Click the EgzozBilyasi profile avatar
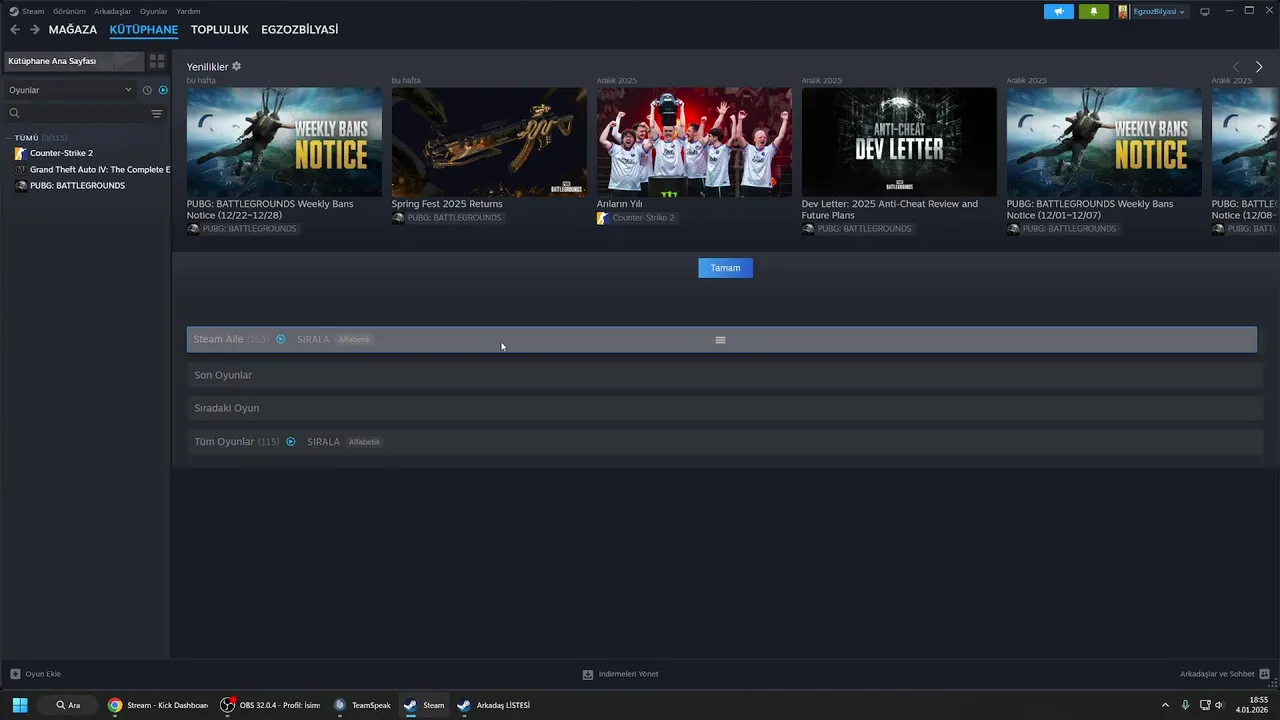Image resolution: width=1280 pixels, height=720 pixels. click(x=1123, y=12)
